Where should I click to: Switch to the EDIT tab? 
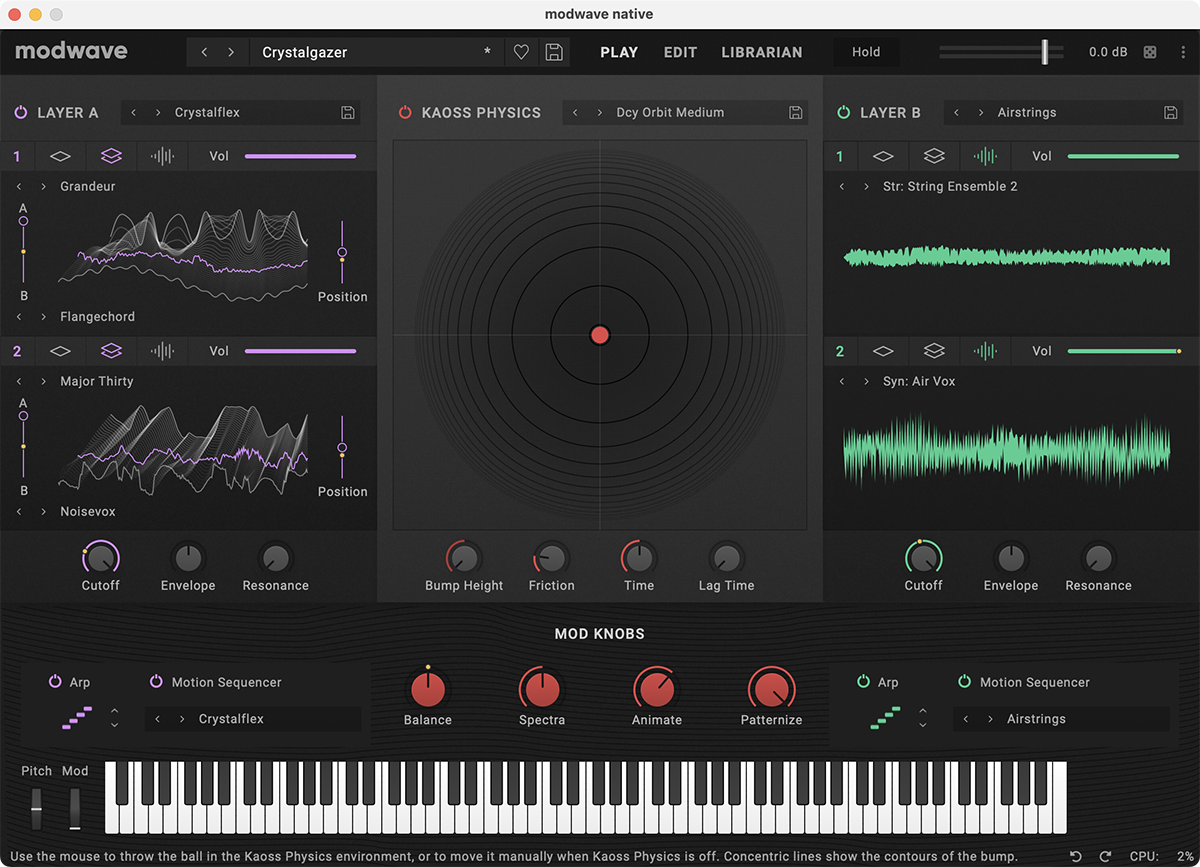pyautogui.click(x=680, y=52)
